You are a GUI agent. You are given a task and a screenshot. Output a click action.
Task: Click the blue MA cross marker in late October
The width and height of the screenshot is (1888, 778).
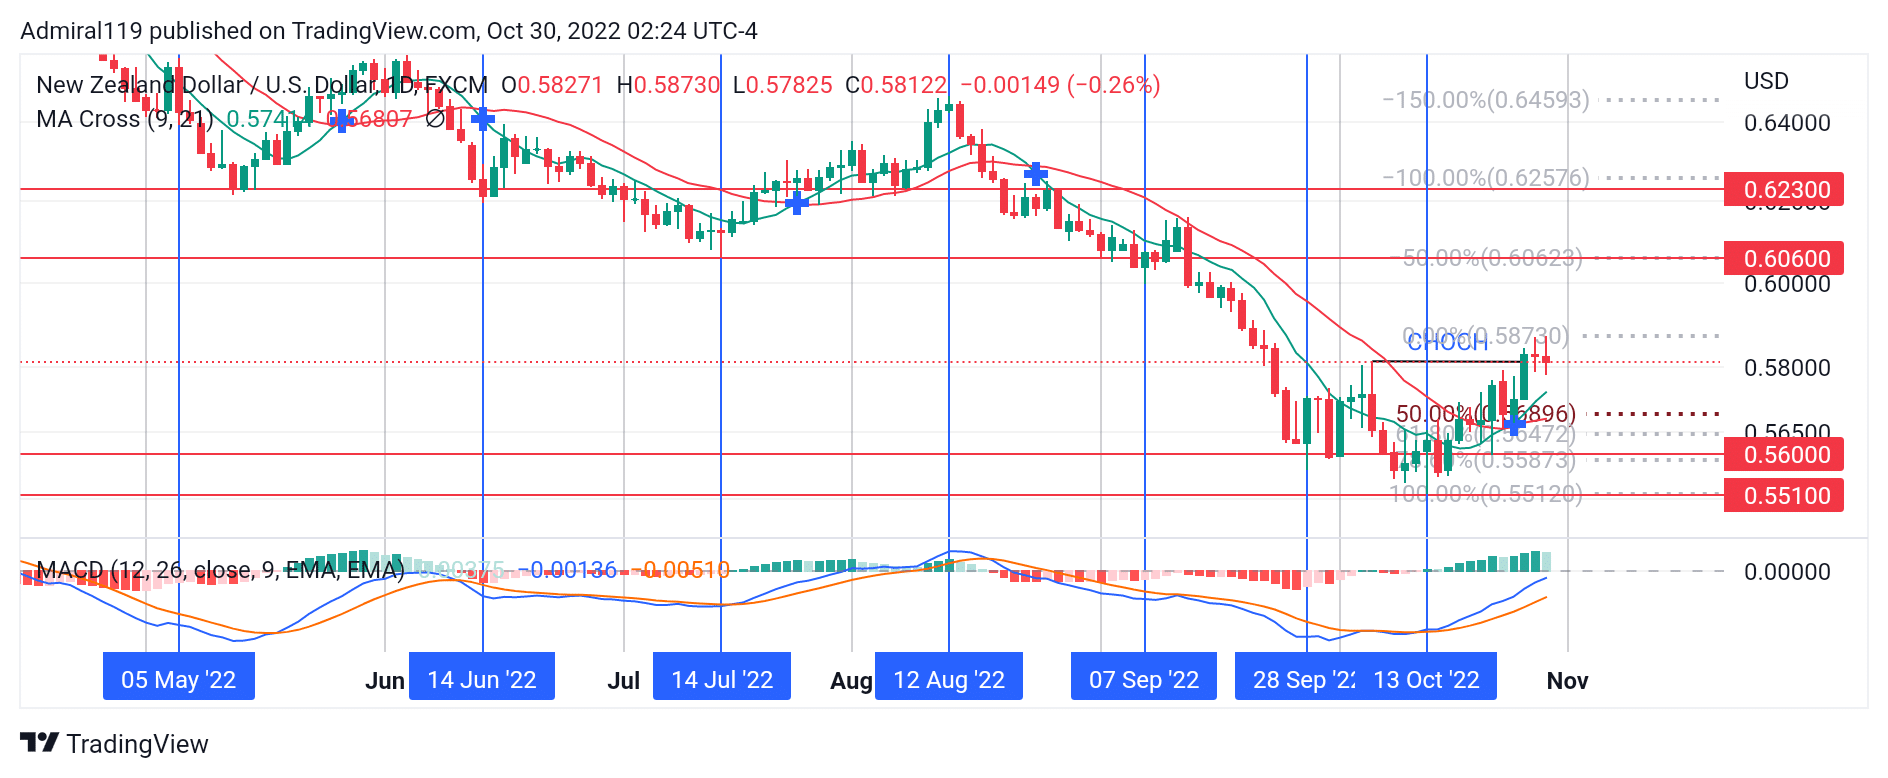pyautogui.click(x=1514, y=424)
